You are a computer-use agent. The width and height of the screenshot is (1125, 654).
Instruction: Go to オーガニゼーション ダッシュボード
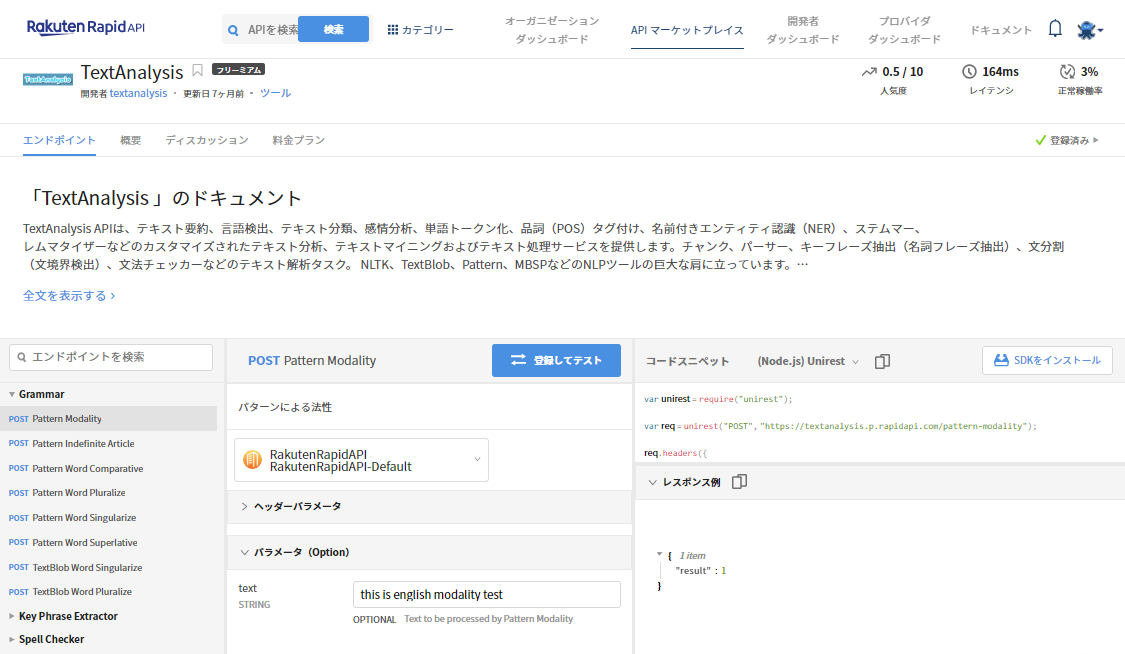click(x=552, y=30)
